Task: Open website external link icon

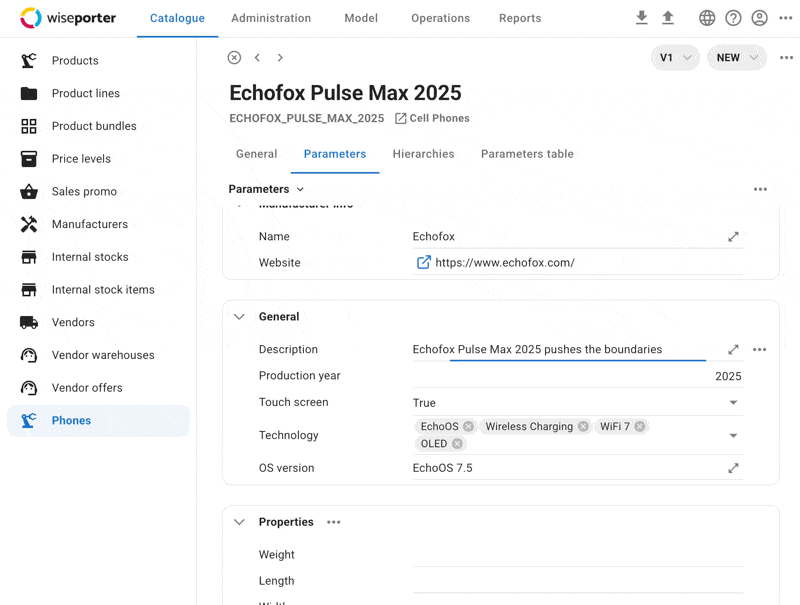Action: click(423, 262)
